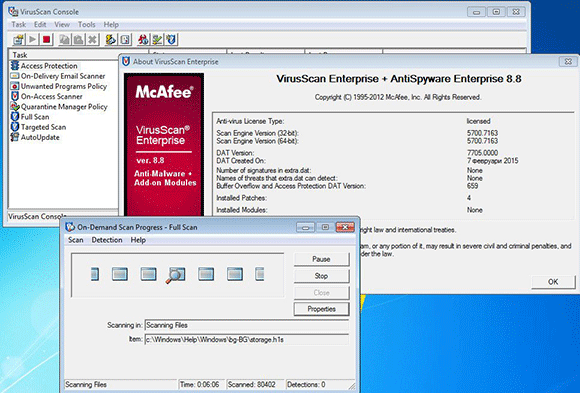Viewport: 580px width, 393px height.
Task: Click the VirusScan Console title bar icon
Action: [x=13, y=11]
